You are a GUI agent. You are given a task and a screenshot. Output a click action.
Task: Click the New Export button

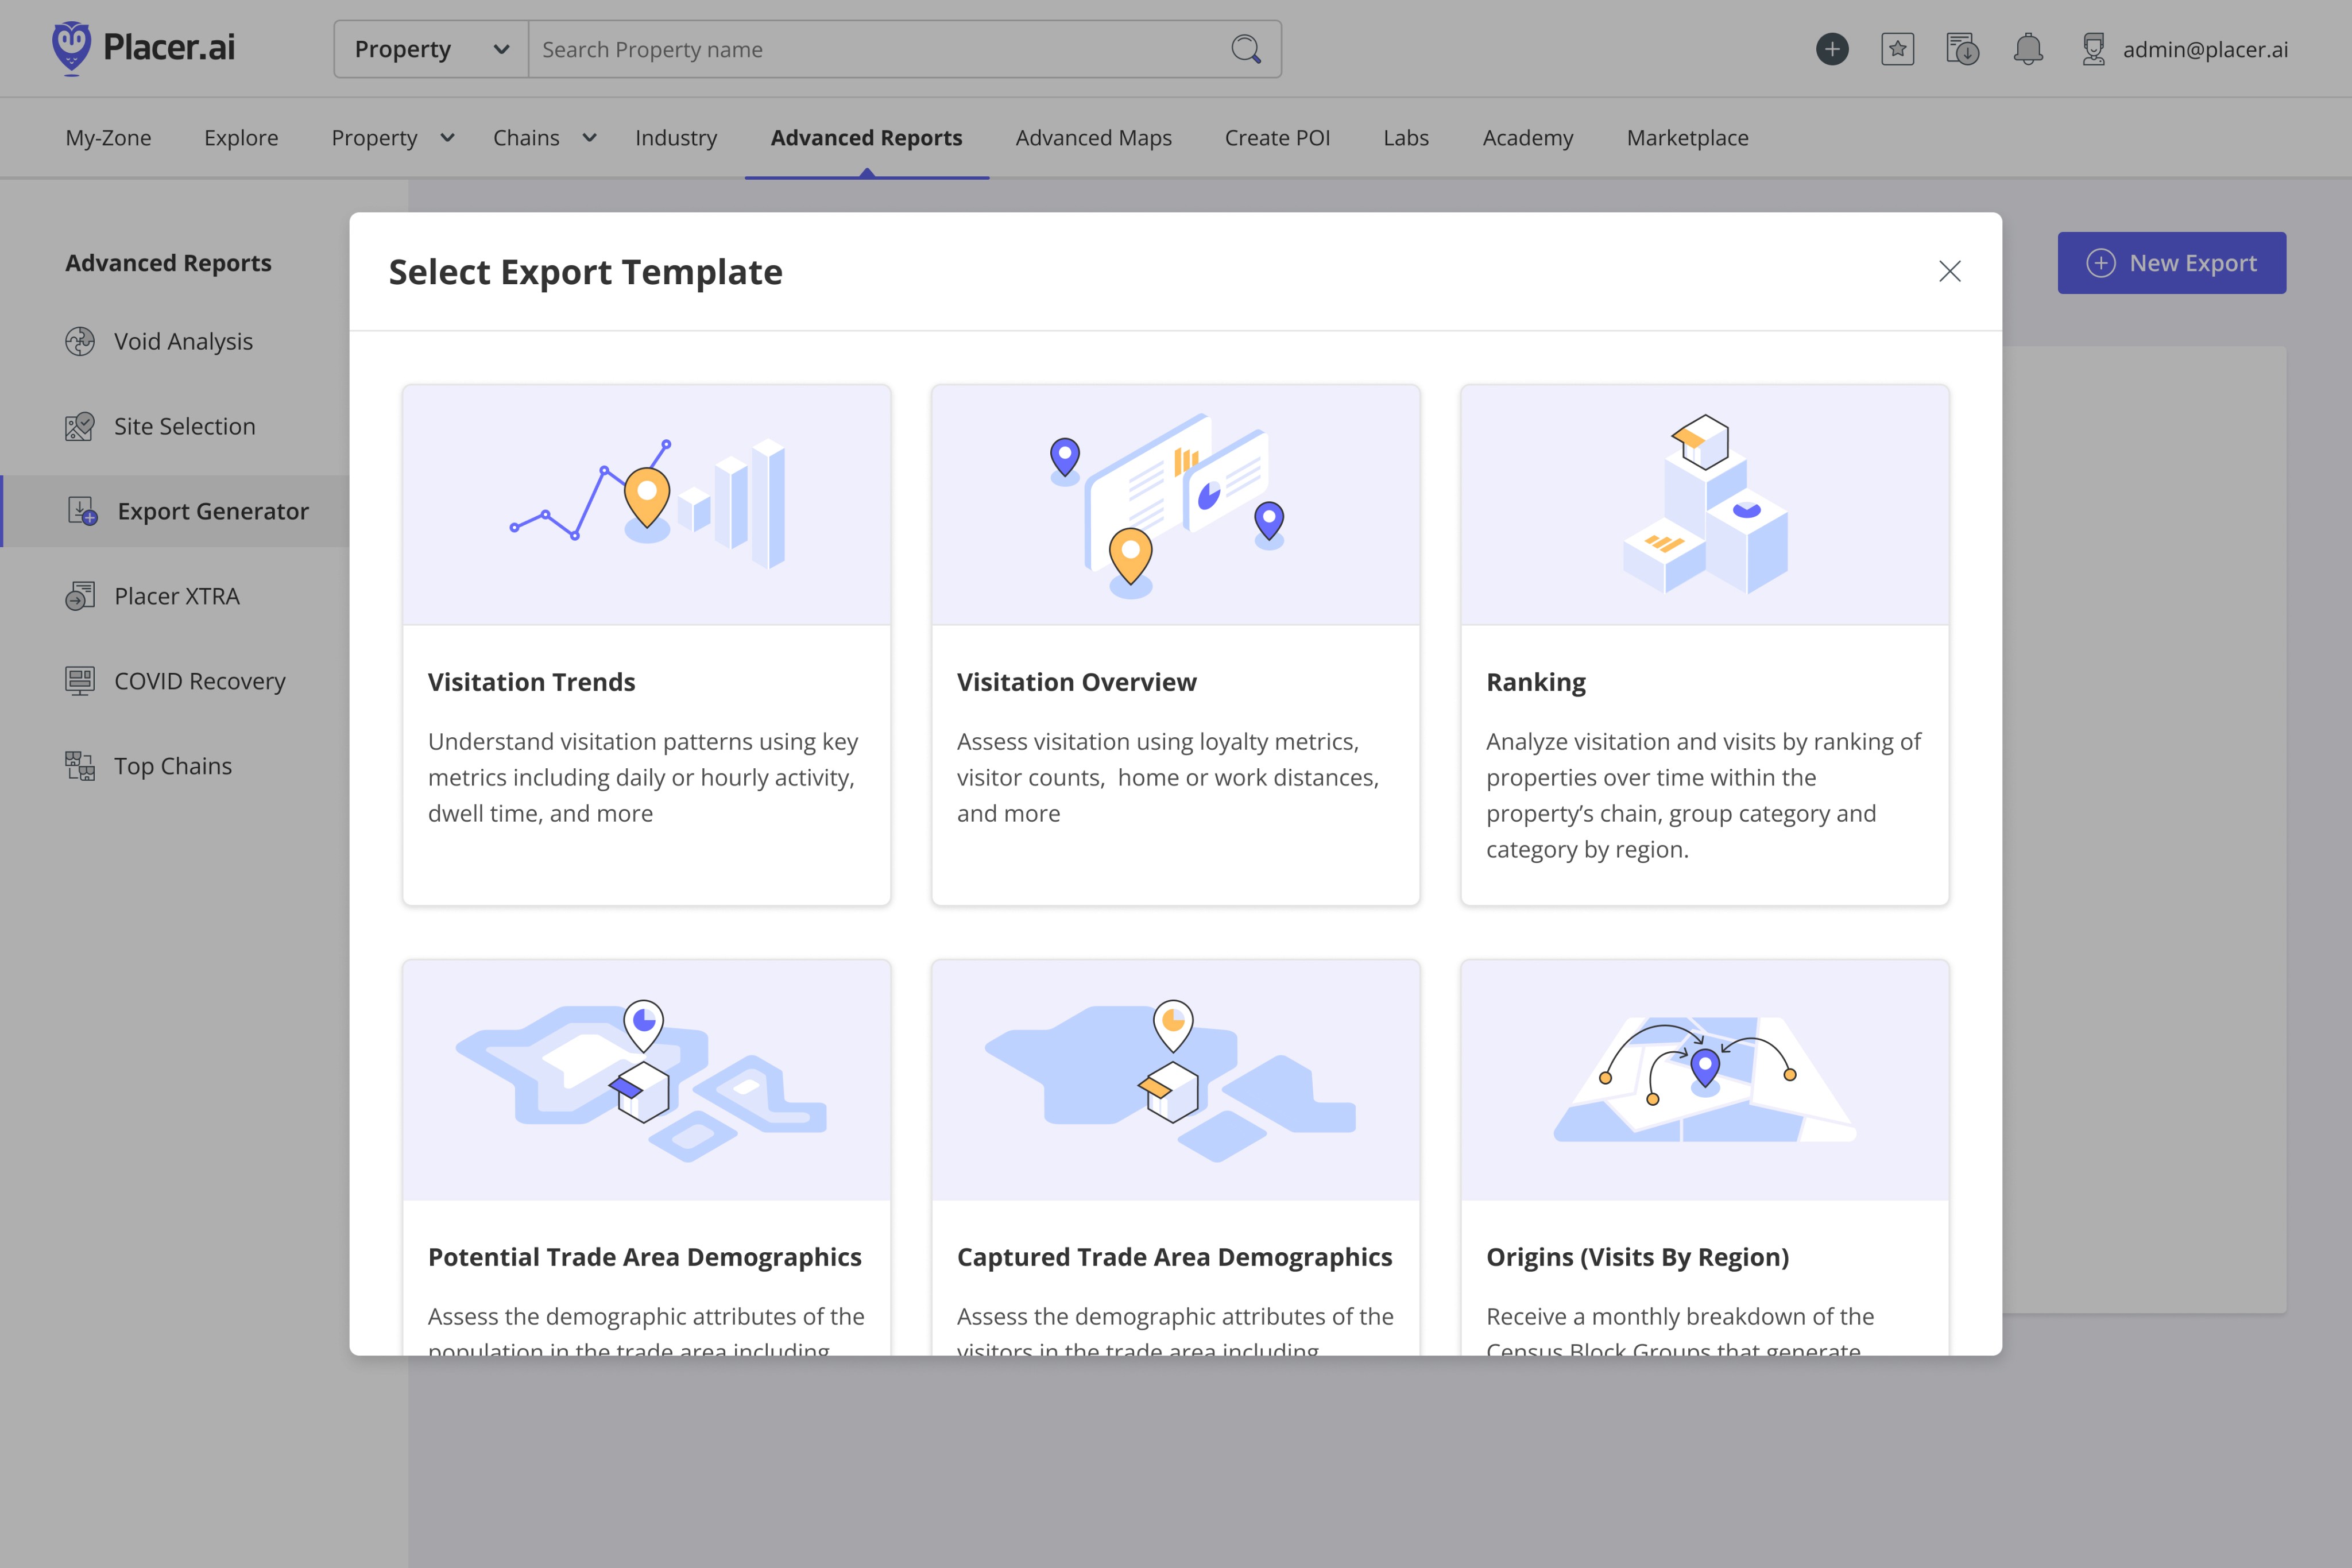pos(2172,262)
